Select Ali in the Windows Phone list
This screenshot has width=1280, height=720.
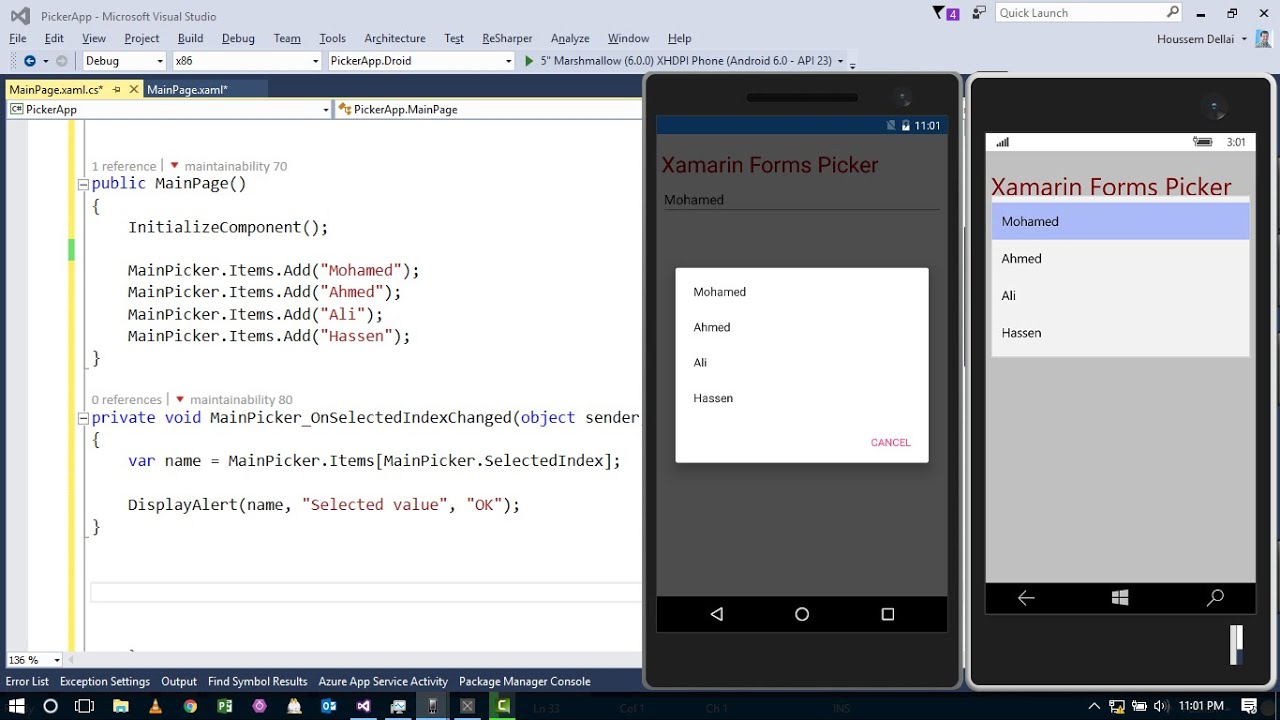point(1120,295)
